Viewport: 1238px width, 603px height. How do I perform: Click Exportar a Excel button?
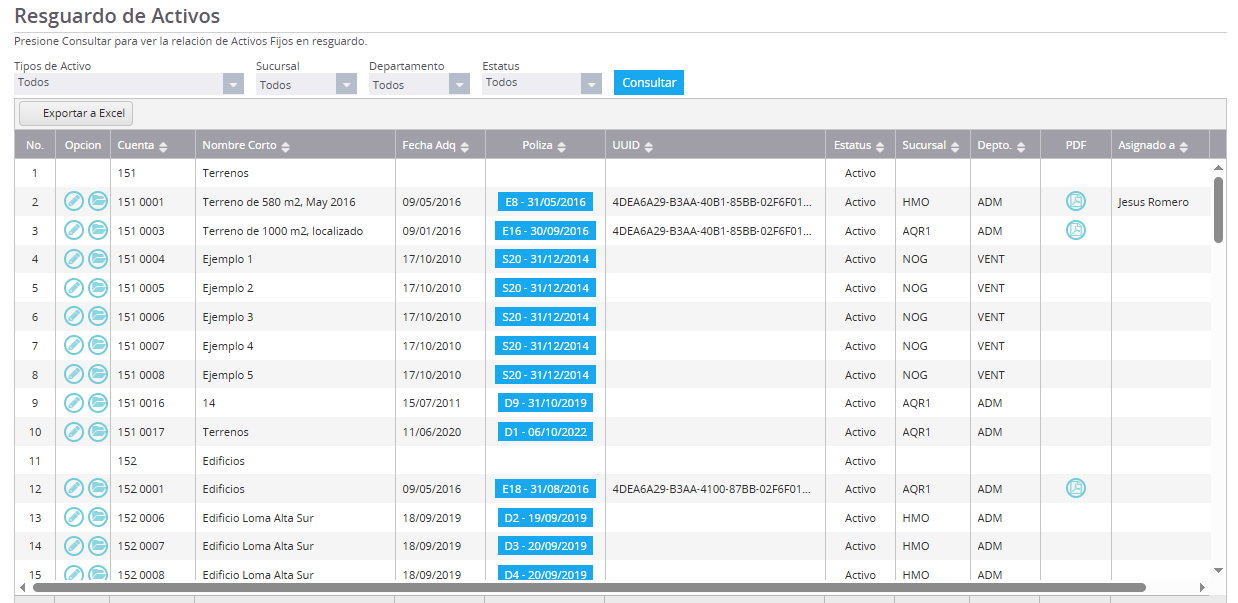[x=76, y=114]
